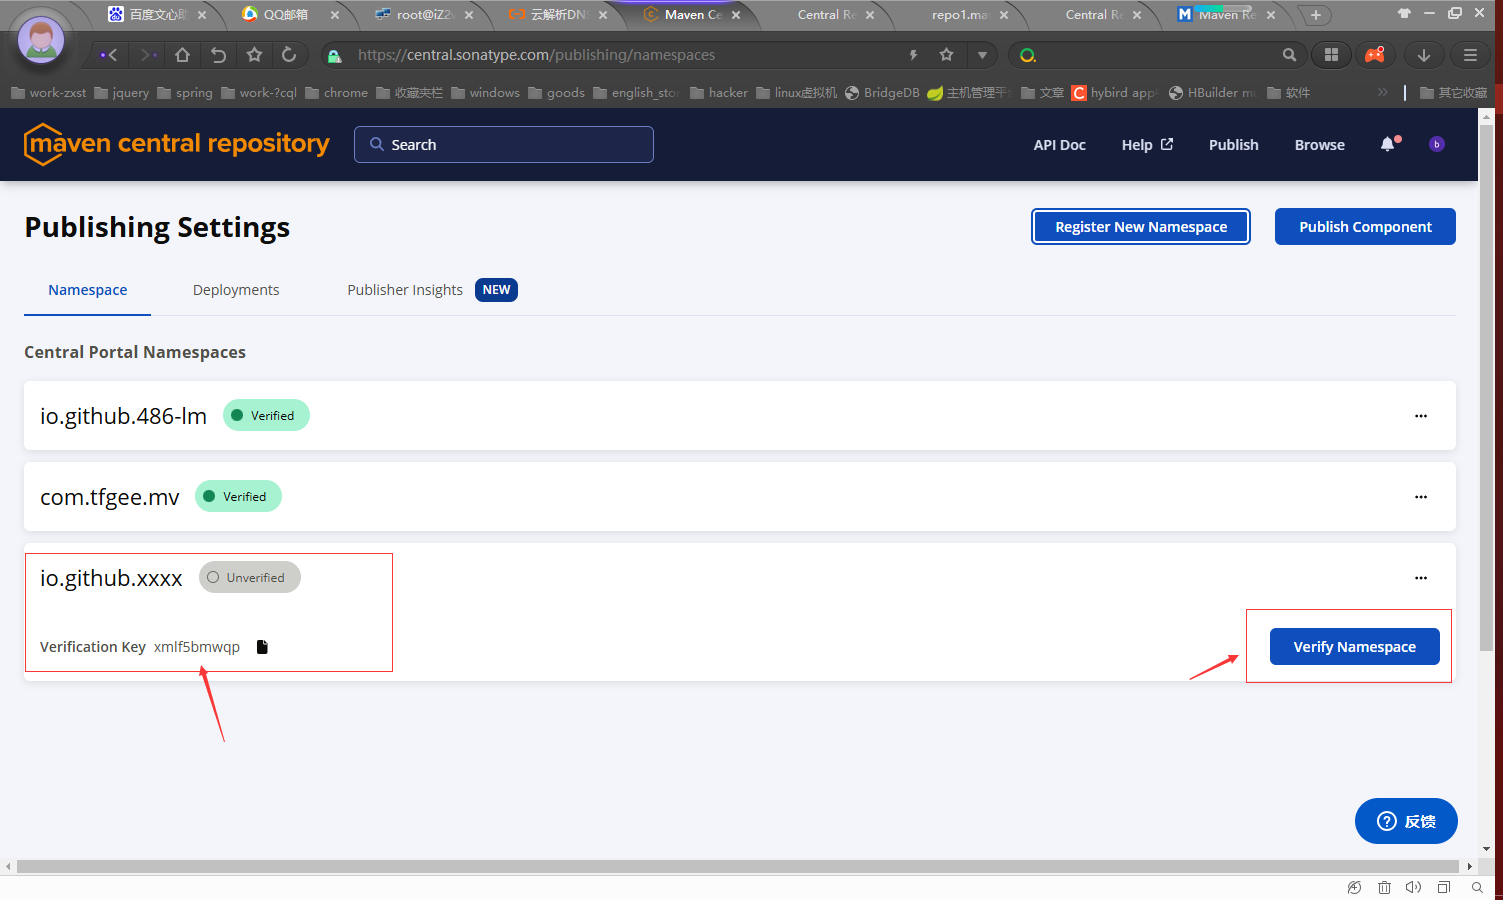Viewport: 1503px width, 900px height.
Task: Click the favorites star in the navigation toolbar
Action: point(254,55)
